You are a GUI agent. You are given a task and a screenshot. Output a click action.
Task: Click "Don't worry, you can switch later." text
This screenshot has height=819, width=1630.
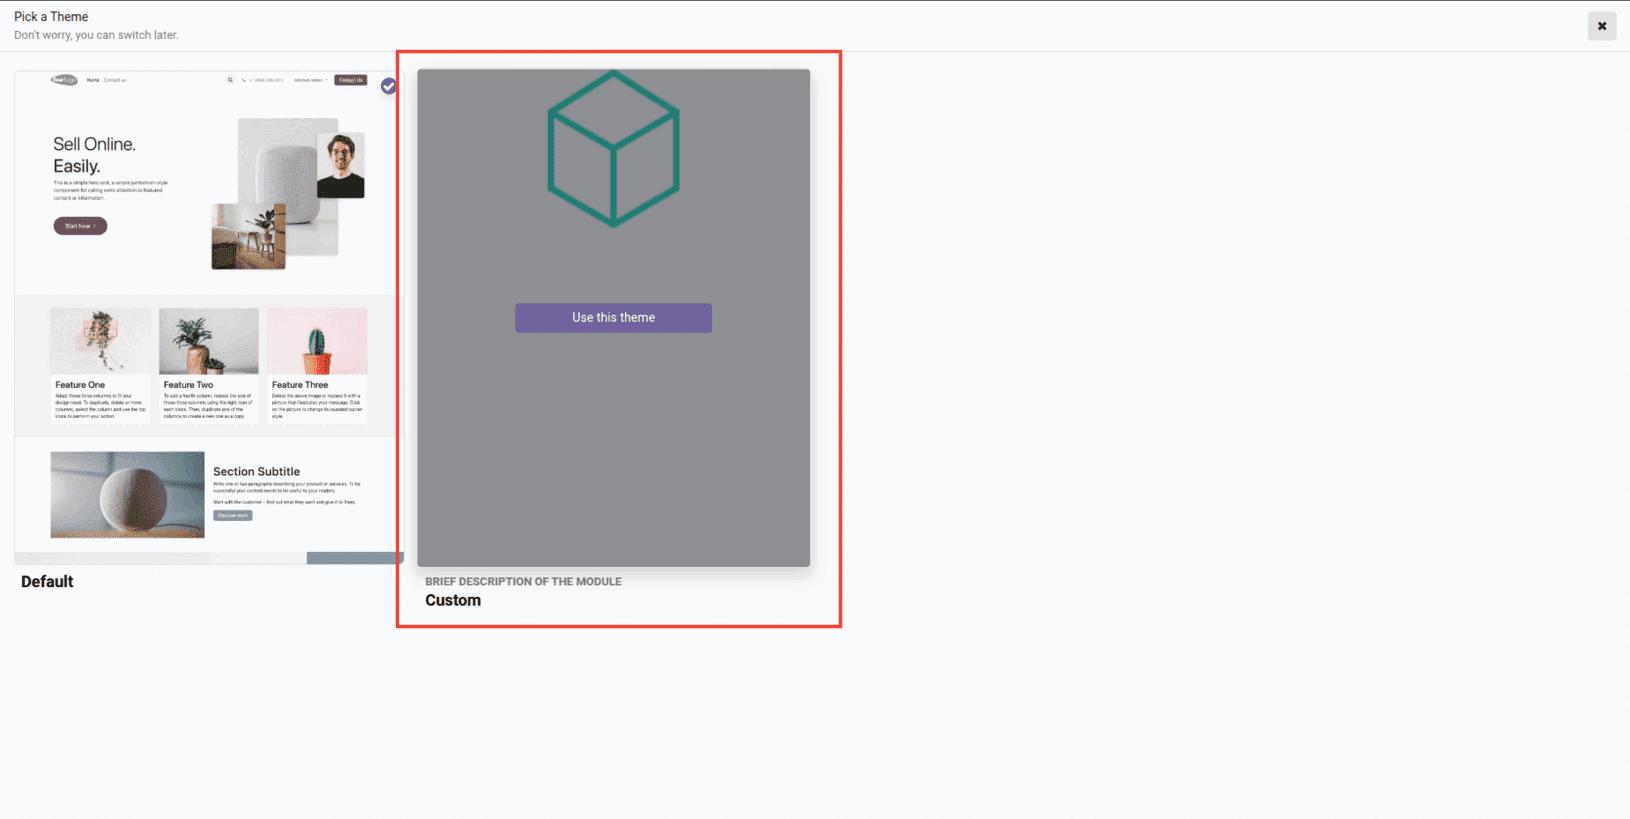(96, 35)
